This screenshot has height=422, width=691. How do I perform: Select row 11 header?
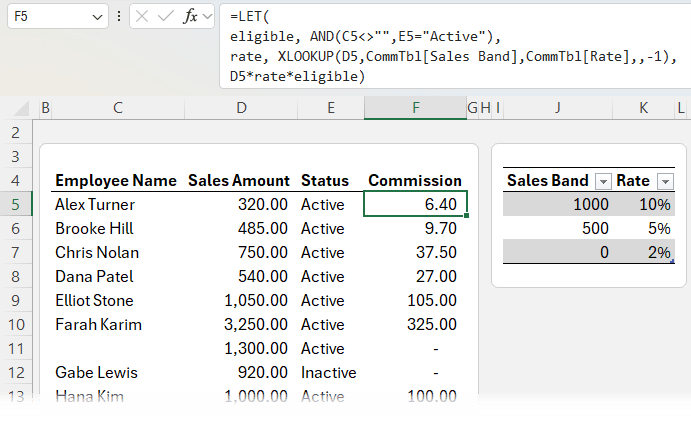16,348
